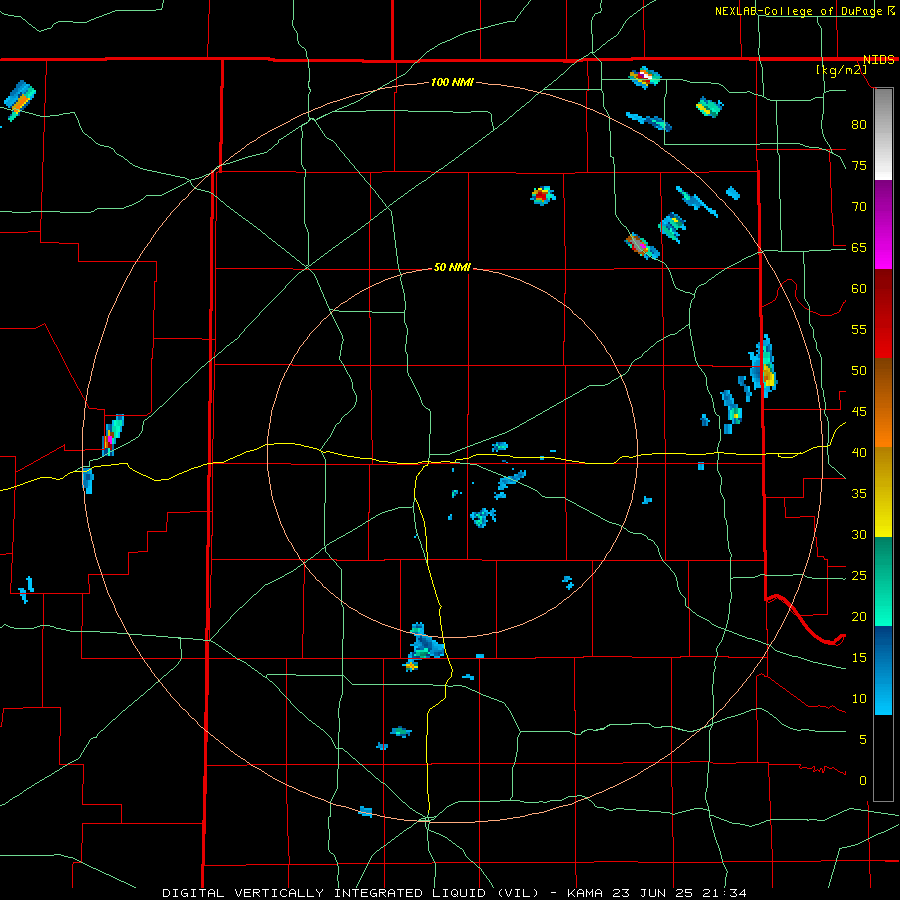
Task: Click the orange segment of the VIL color bar
Action: point(883,403)
